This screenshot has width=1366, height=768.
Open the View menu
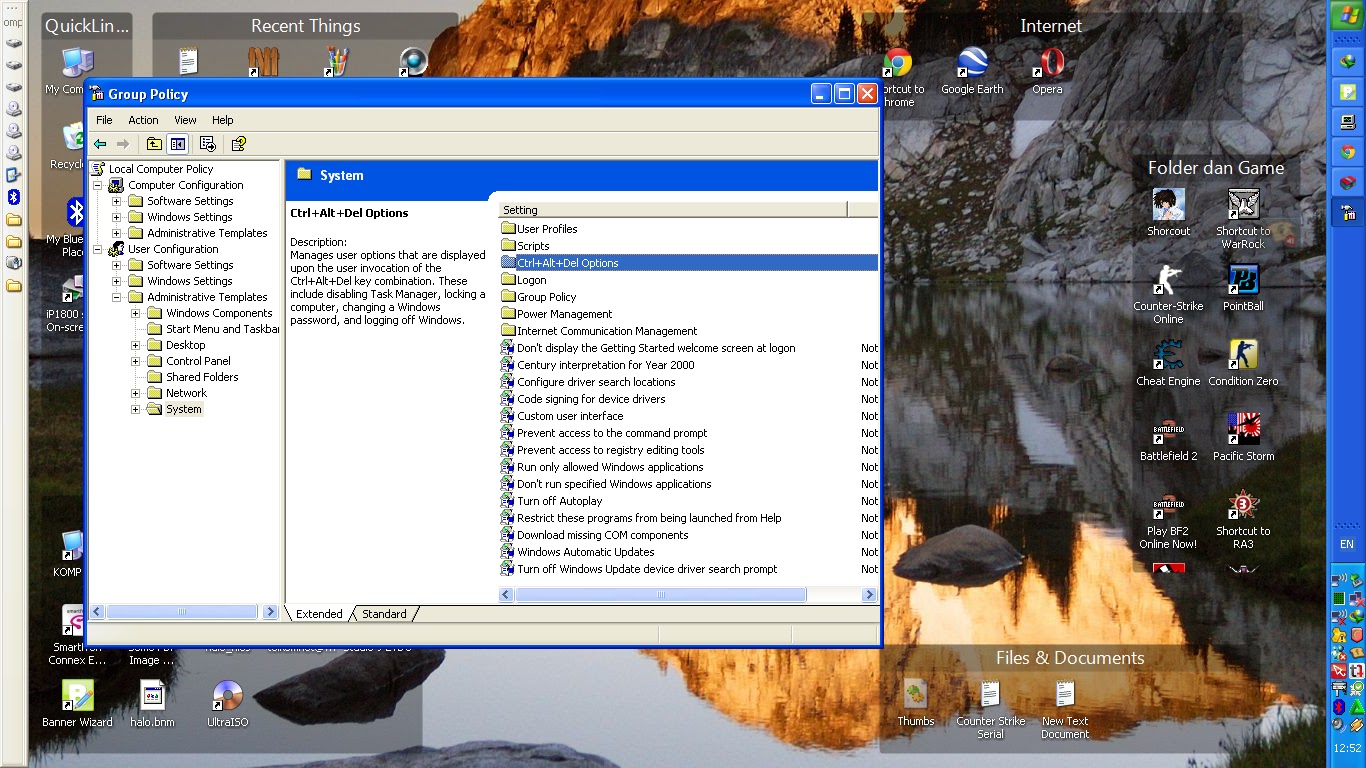coord(185,120)
